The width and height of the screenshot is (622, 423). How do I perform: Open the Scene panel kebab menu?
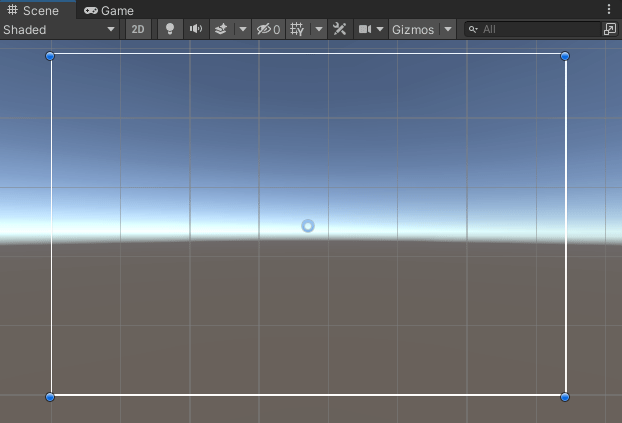pyautogui.click(x=609, y=9)
